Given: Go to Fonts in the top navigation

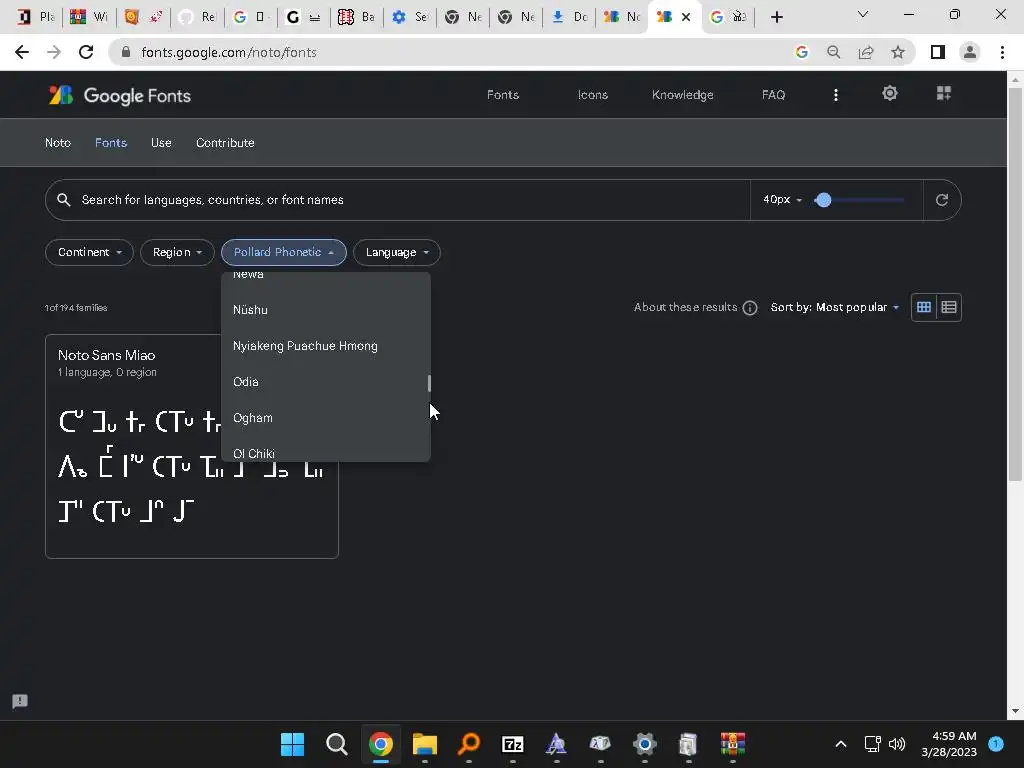Looking at the screenshot, I should point(503,95).
